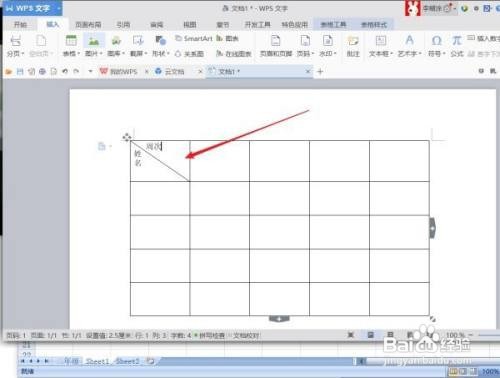Insert a chart (图表)
The image size is (500, 378).
(x=227, y=39)
